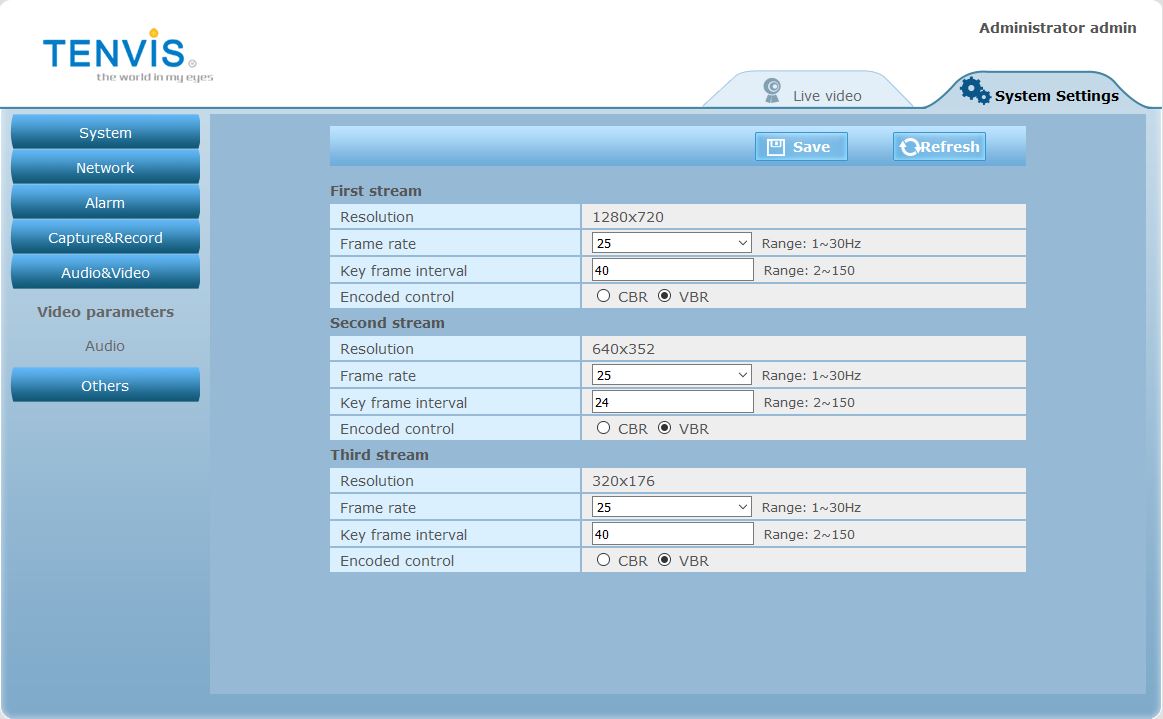This screenshot has width=1163, height=719.
Task: Select VBR for Second stream encoded control
Action: (664, 428)
